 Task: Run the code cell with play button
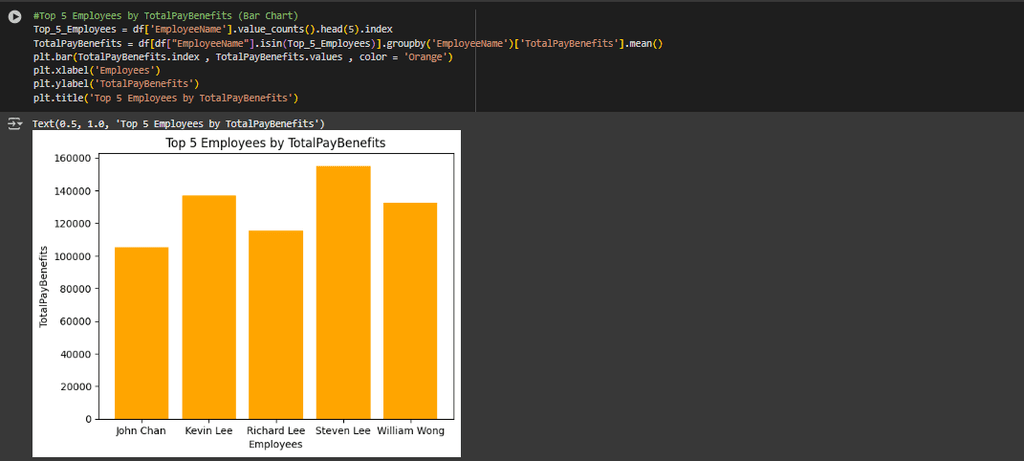tap(14, 17)
